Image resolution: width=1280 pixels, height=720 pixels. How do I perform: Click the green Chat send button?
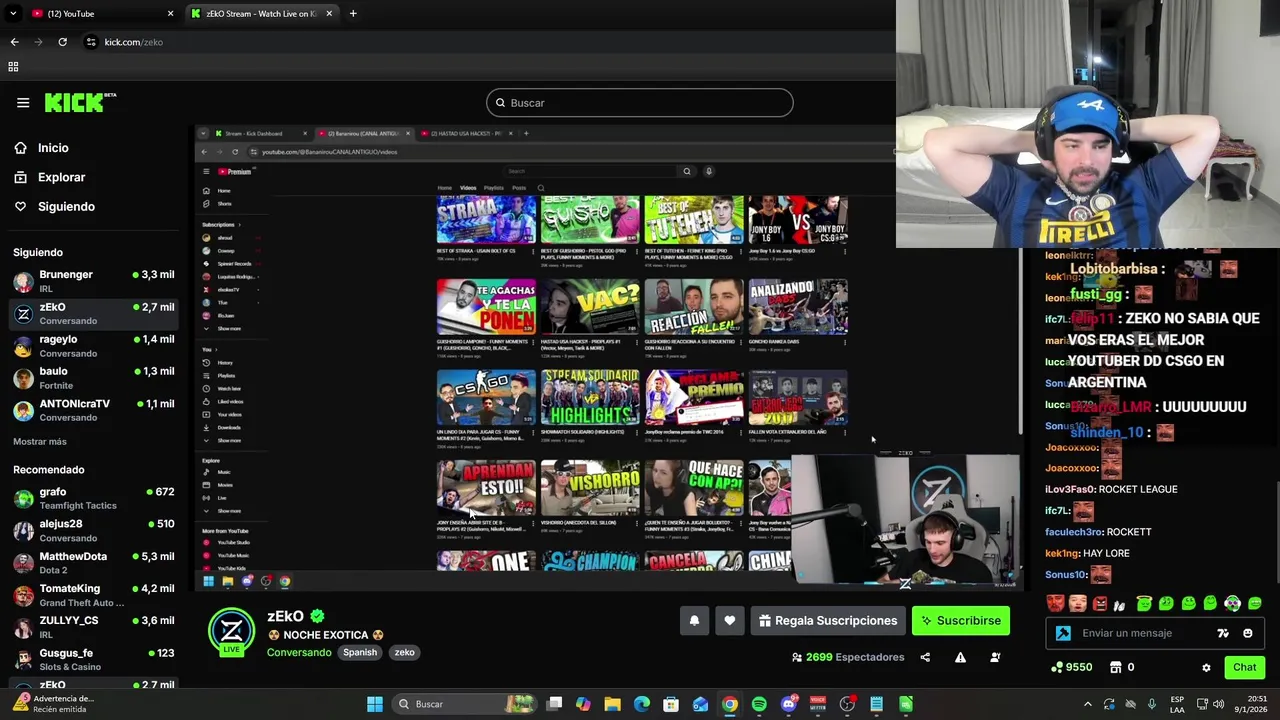pos(1244,667)
